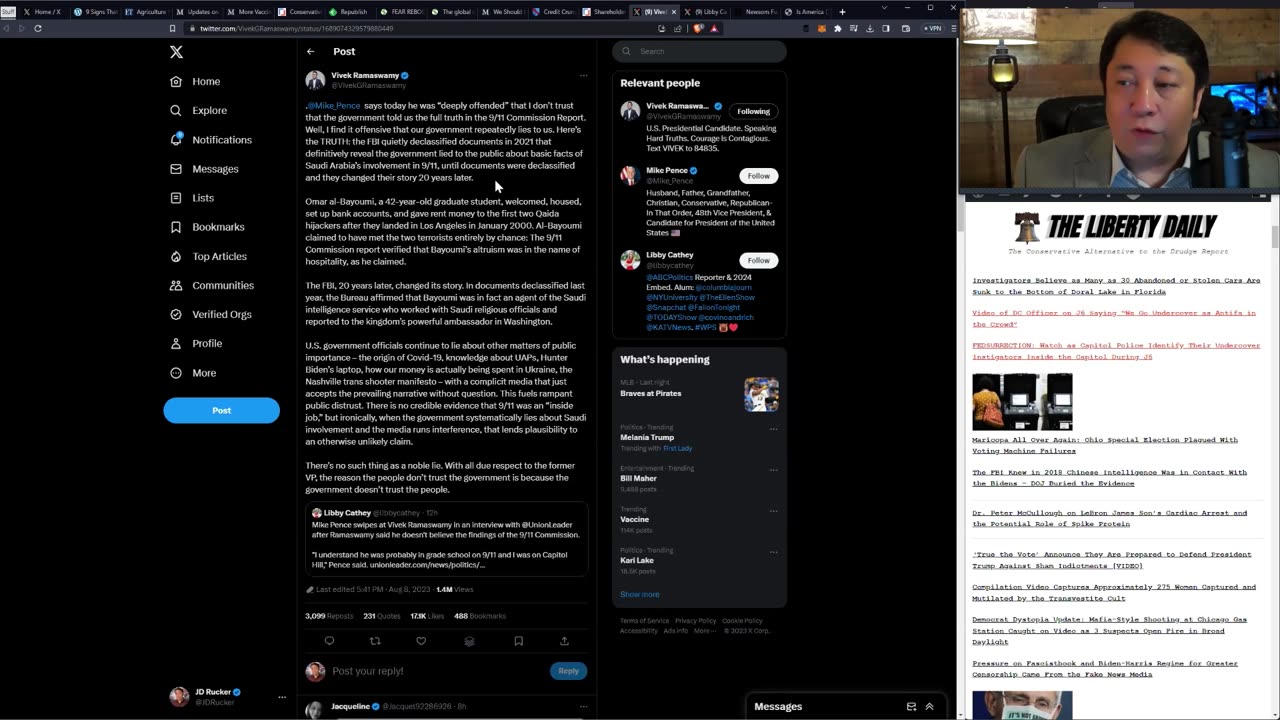The width and height of the screenshot is (1280, 720).
Task: Click Vivek Ramaswamy's post avatar
Action: pos(315,80)
